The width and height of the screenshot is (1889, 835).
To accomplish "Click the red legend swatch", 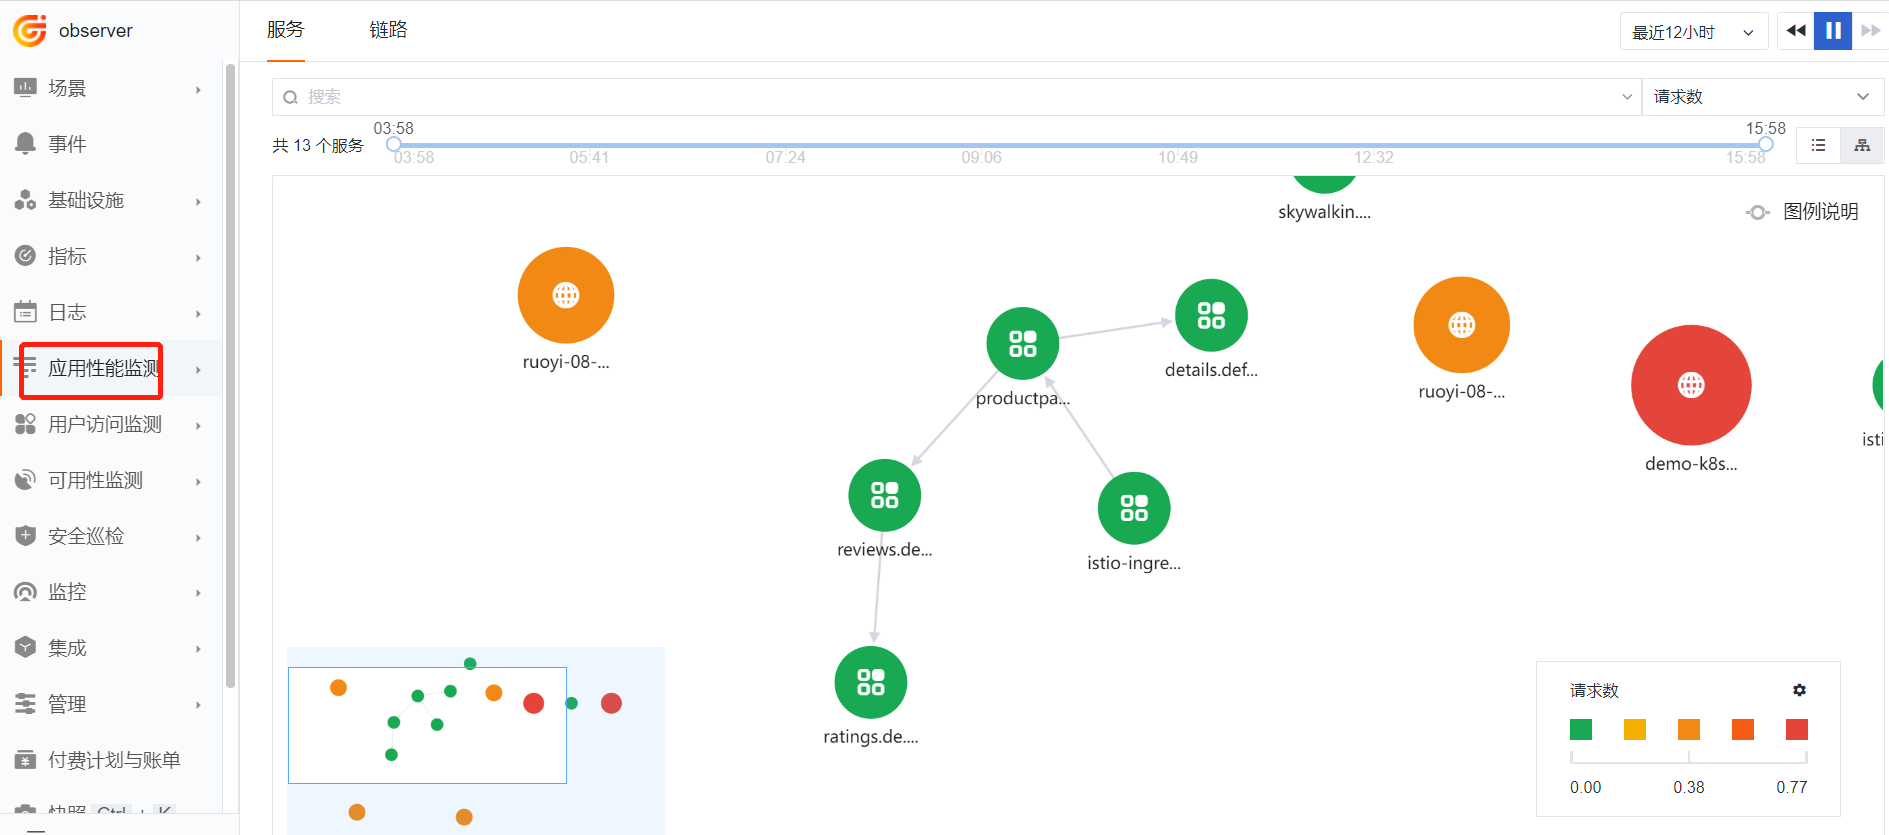I will [x=1797, y=729].
